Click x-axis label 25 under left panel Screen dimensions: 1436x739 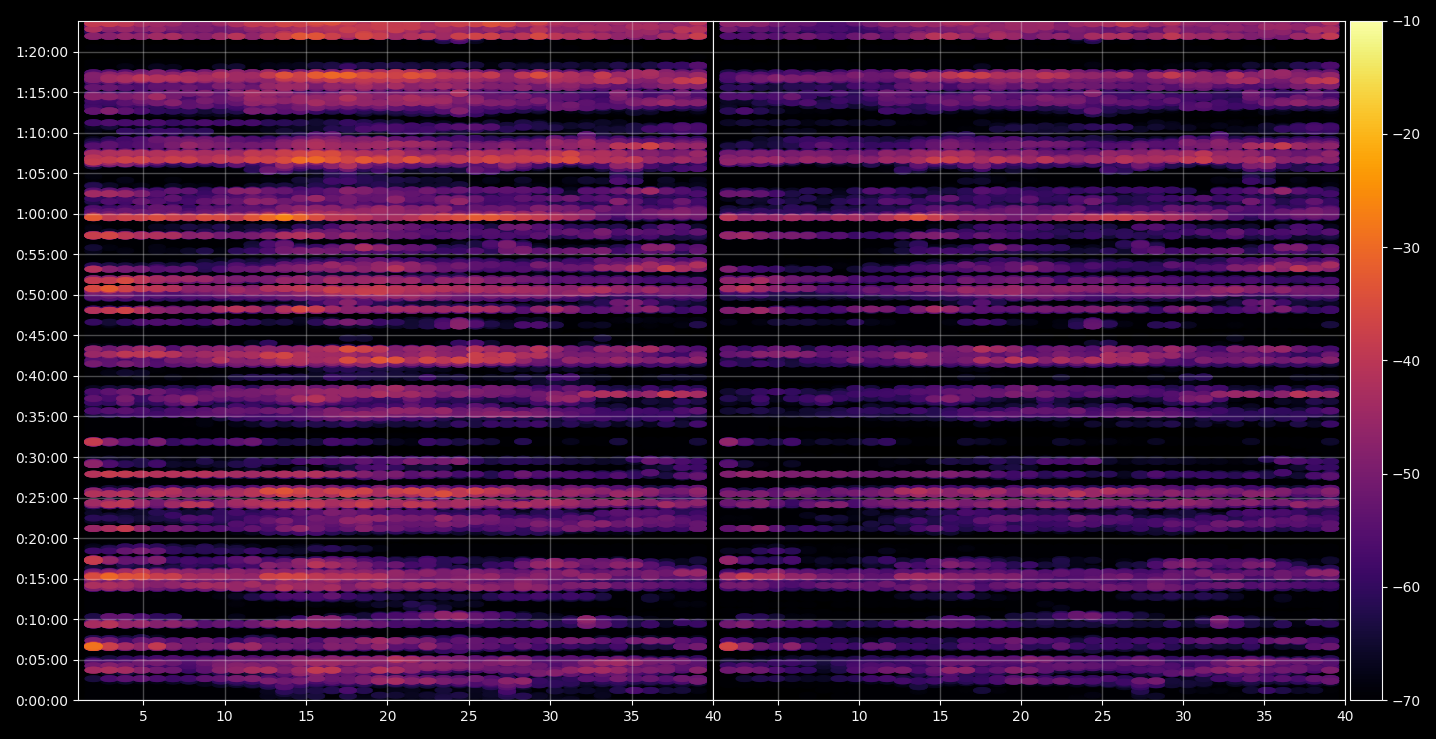click(469, 717)
